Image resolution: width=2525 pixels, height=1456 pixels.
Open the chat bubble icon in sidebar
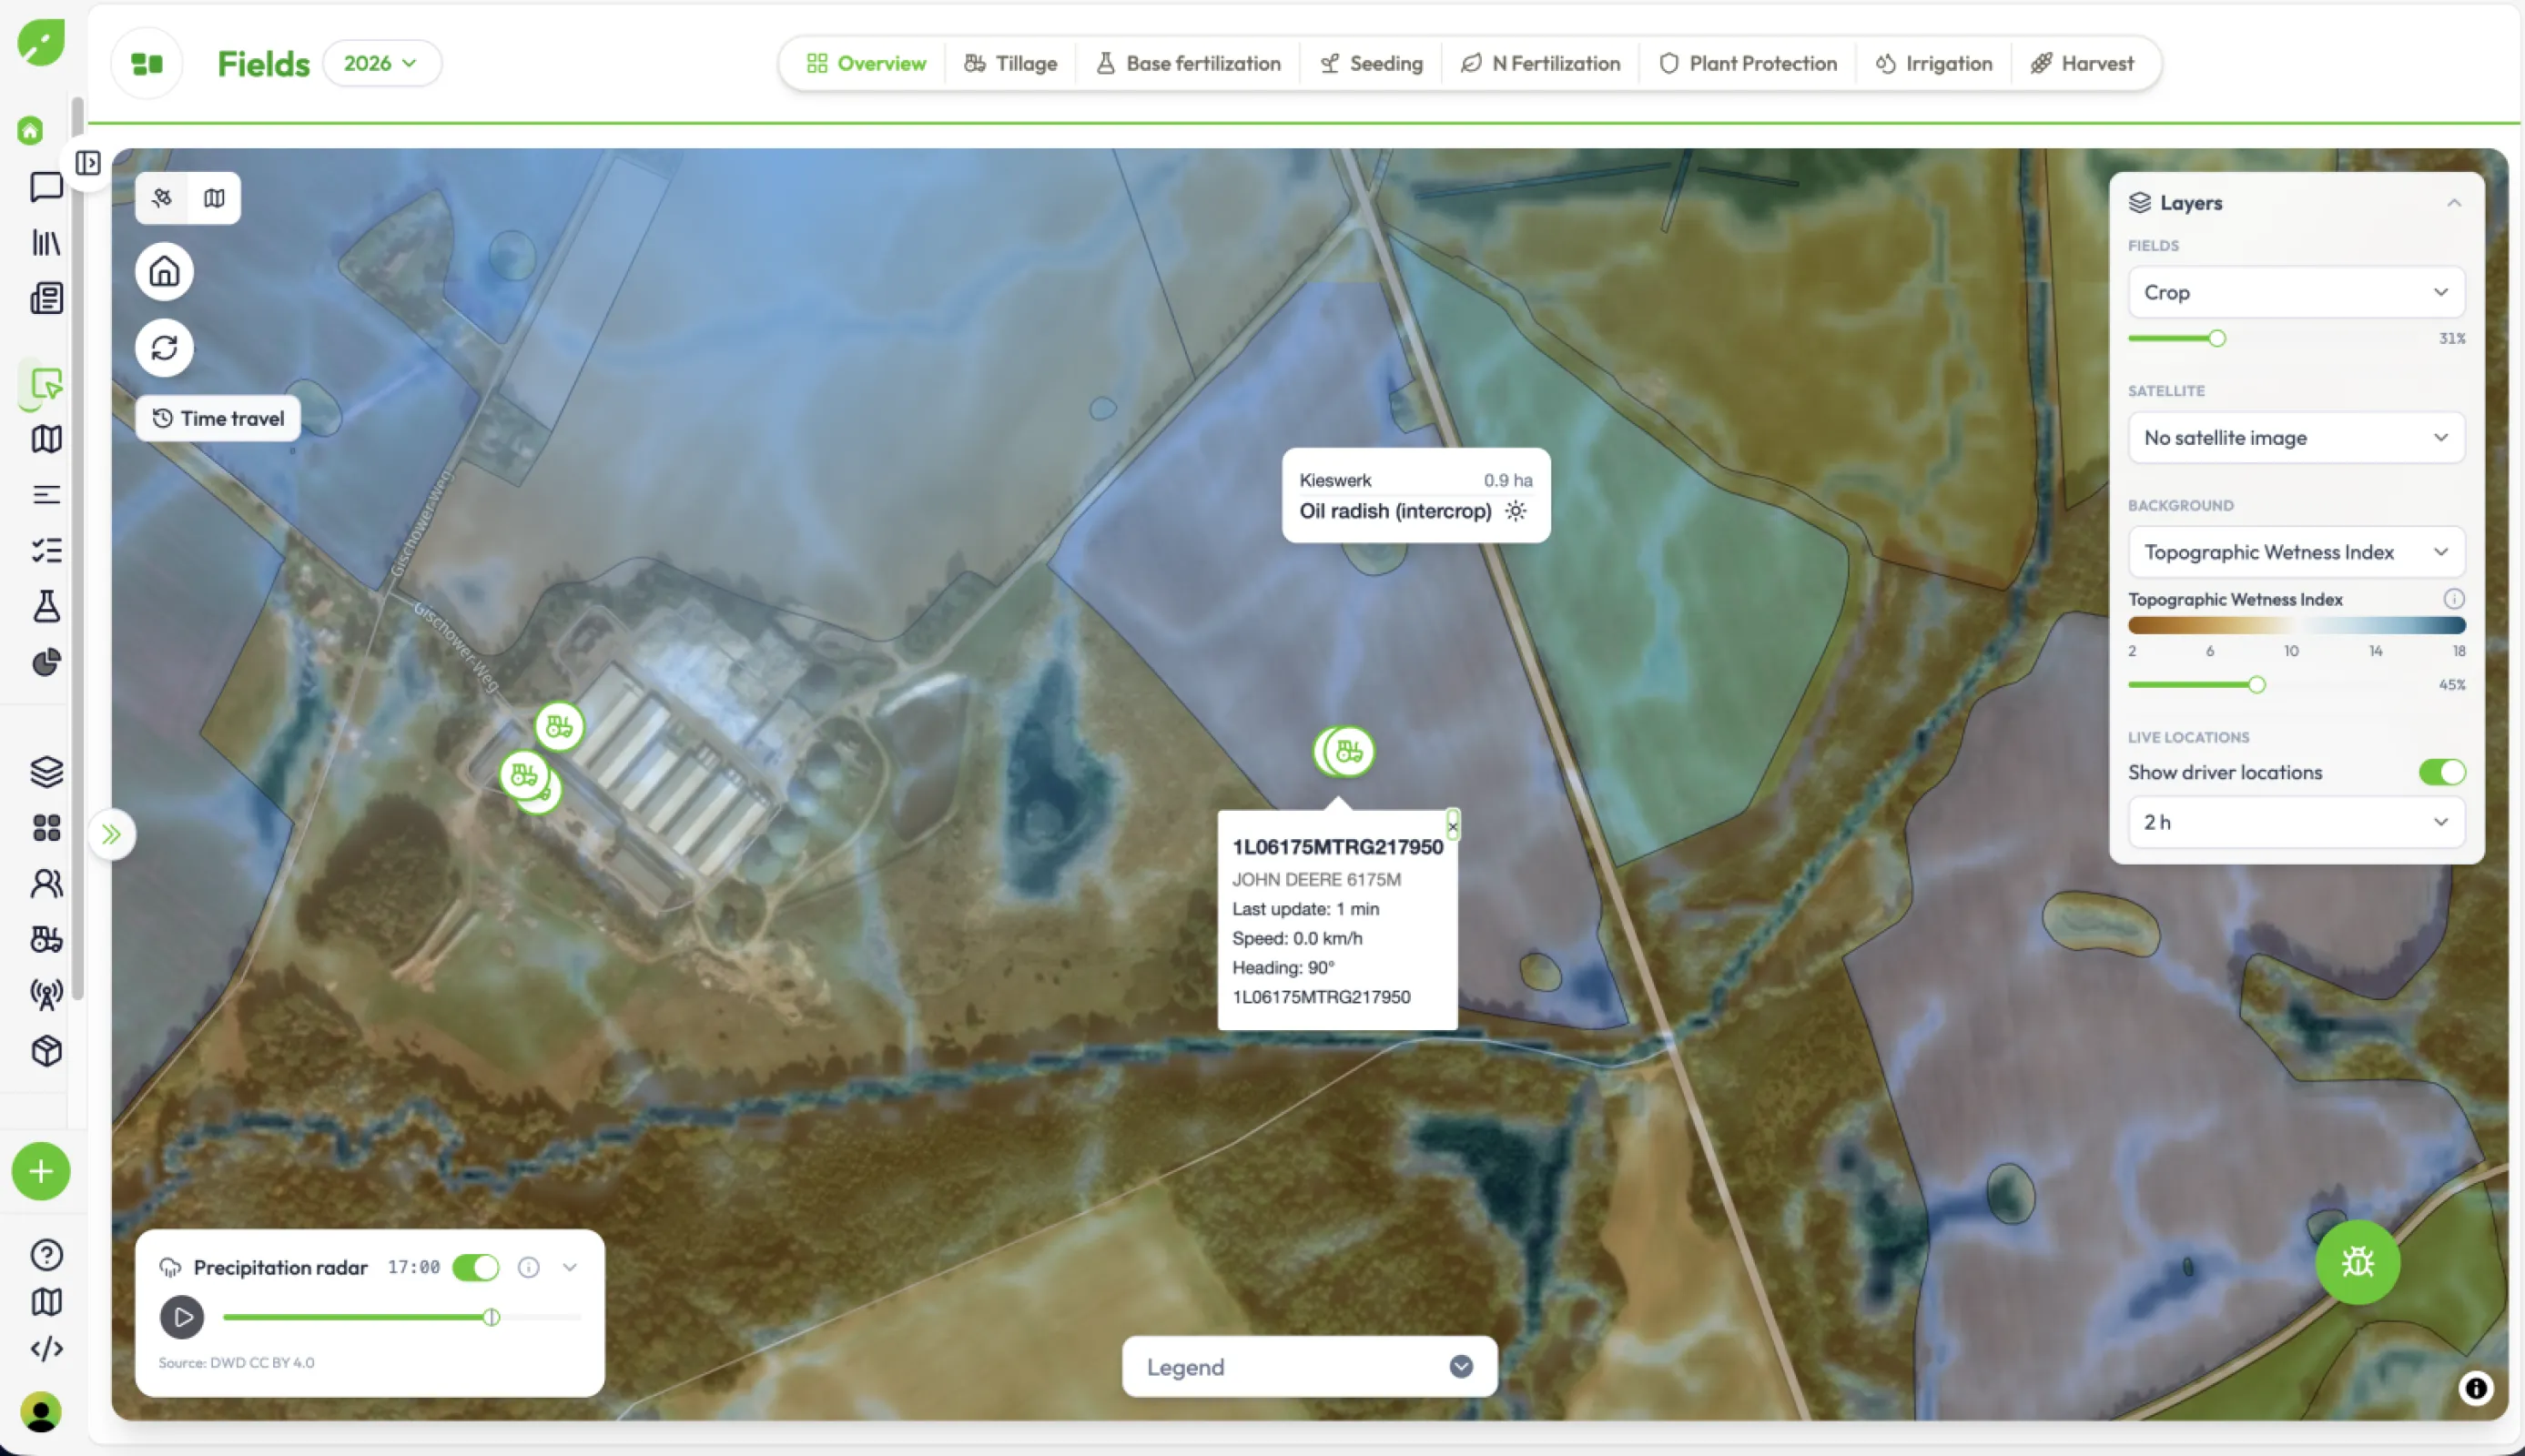click(46, 187)
